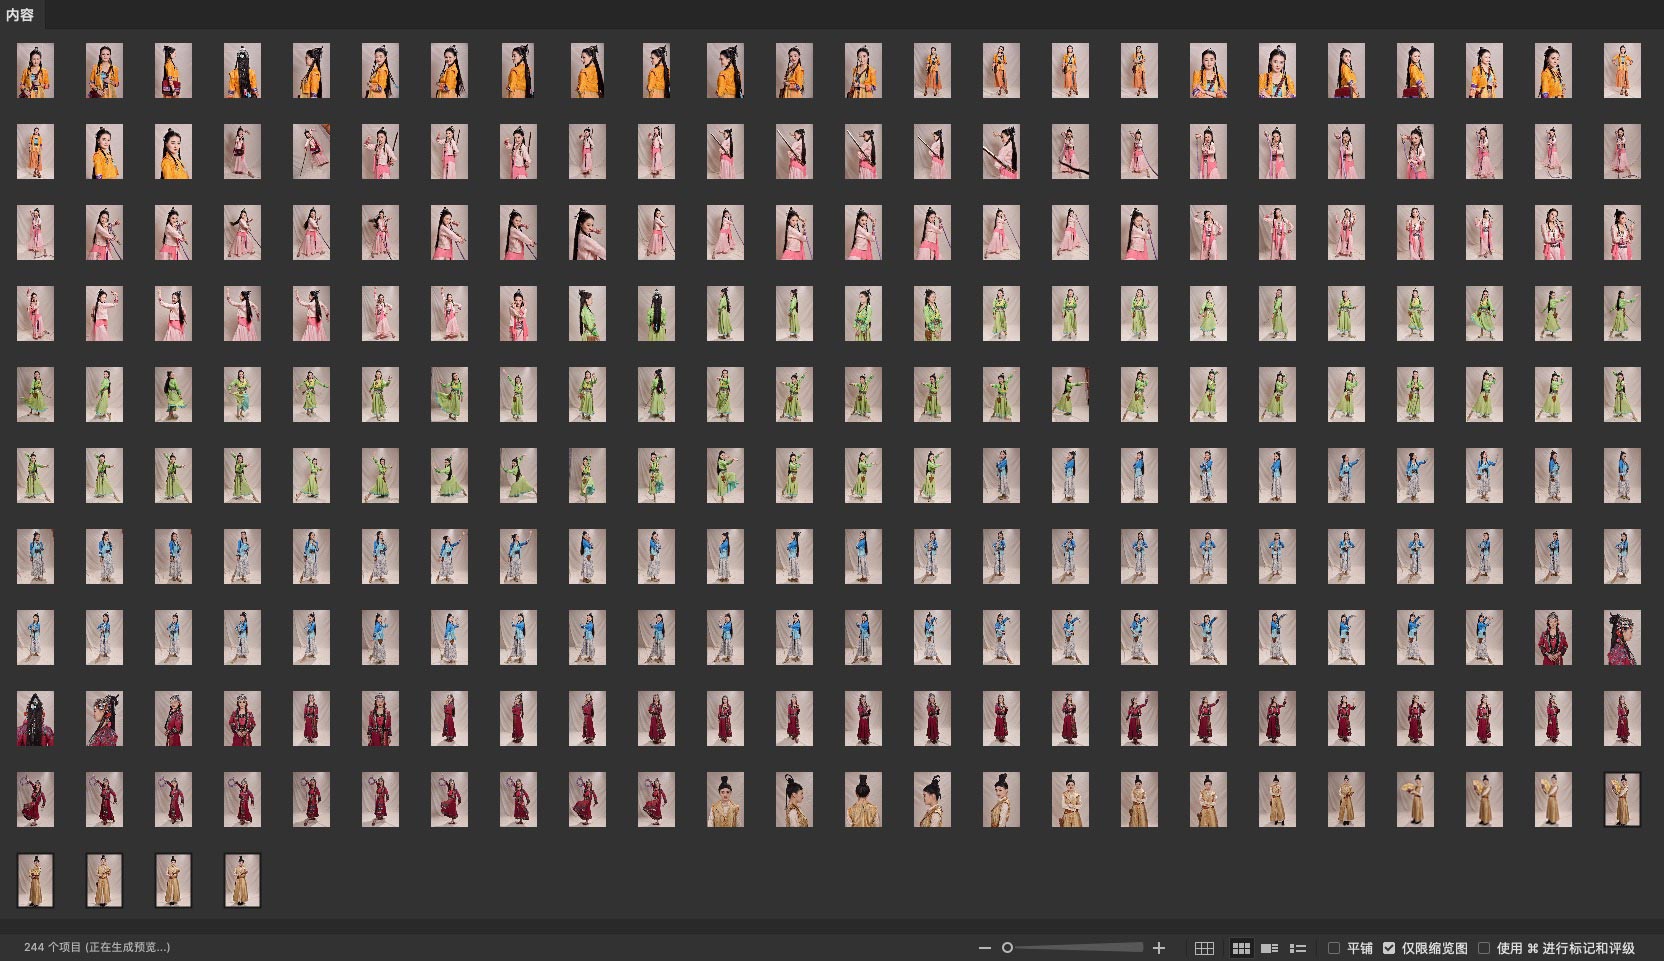Toggle the grid lock icon

point(1204,948)
